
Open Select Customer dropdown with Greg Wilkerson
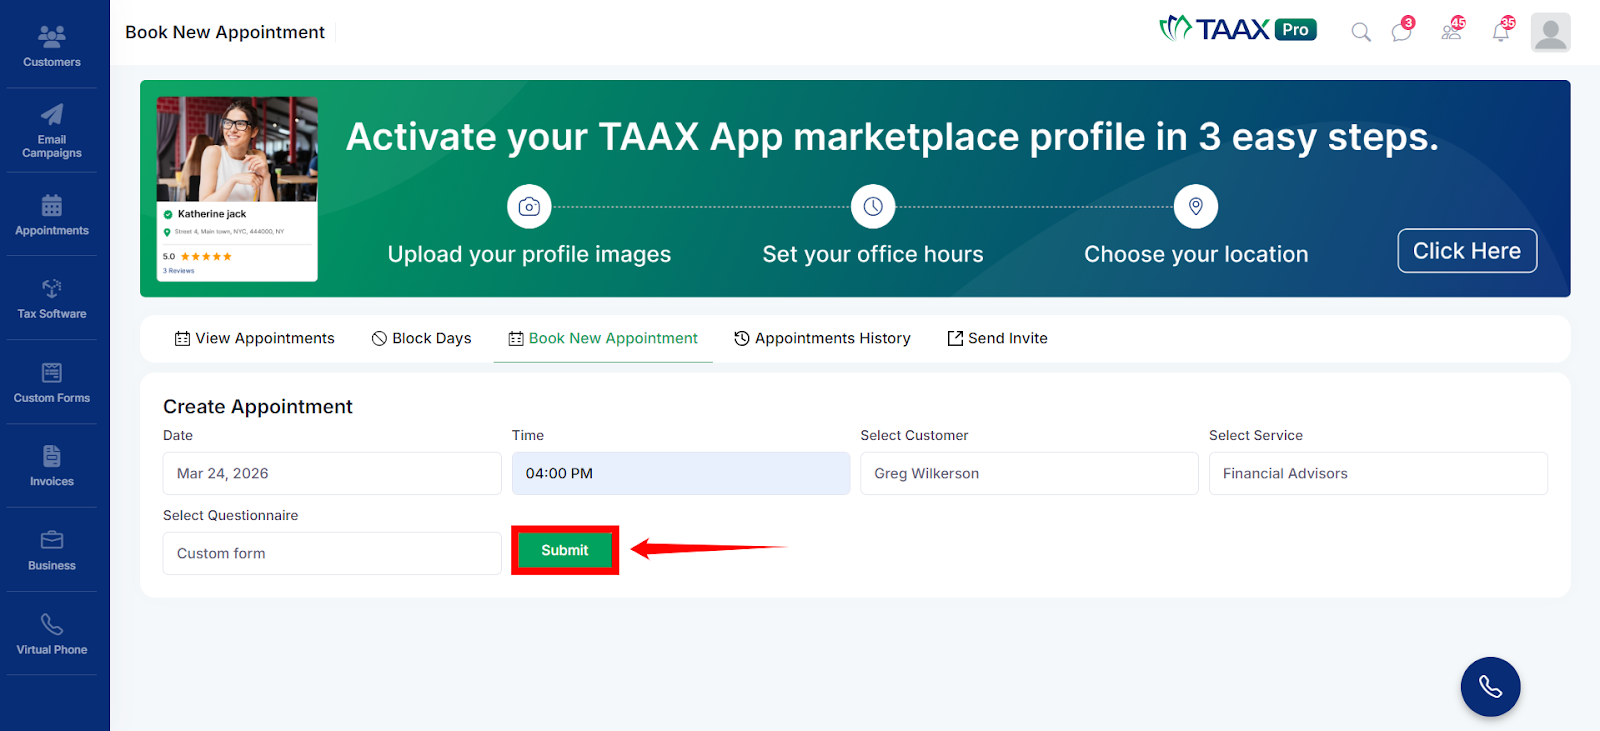pyautogui.click(x=1029, y=473)
